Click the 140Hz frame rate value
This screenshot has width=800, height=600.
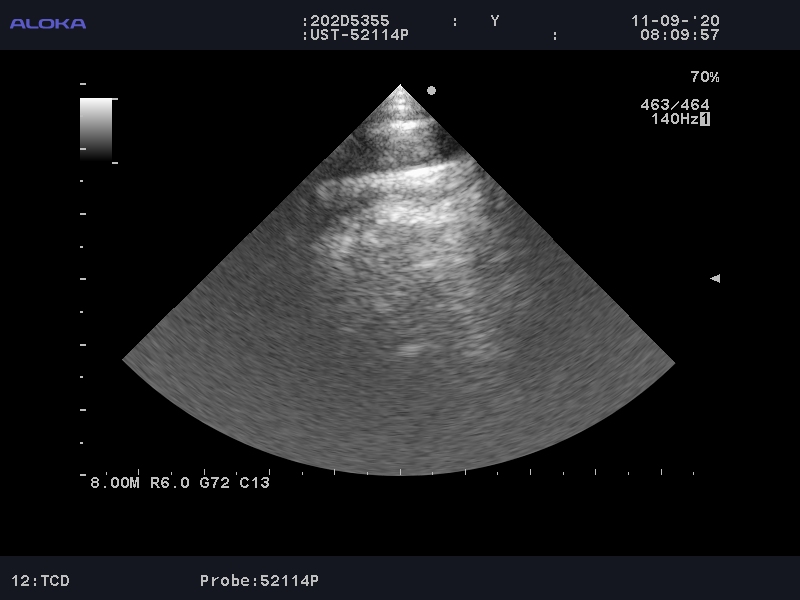coord(674,119)
